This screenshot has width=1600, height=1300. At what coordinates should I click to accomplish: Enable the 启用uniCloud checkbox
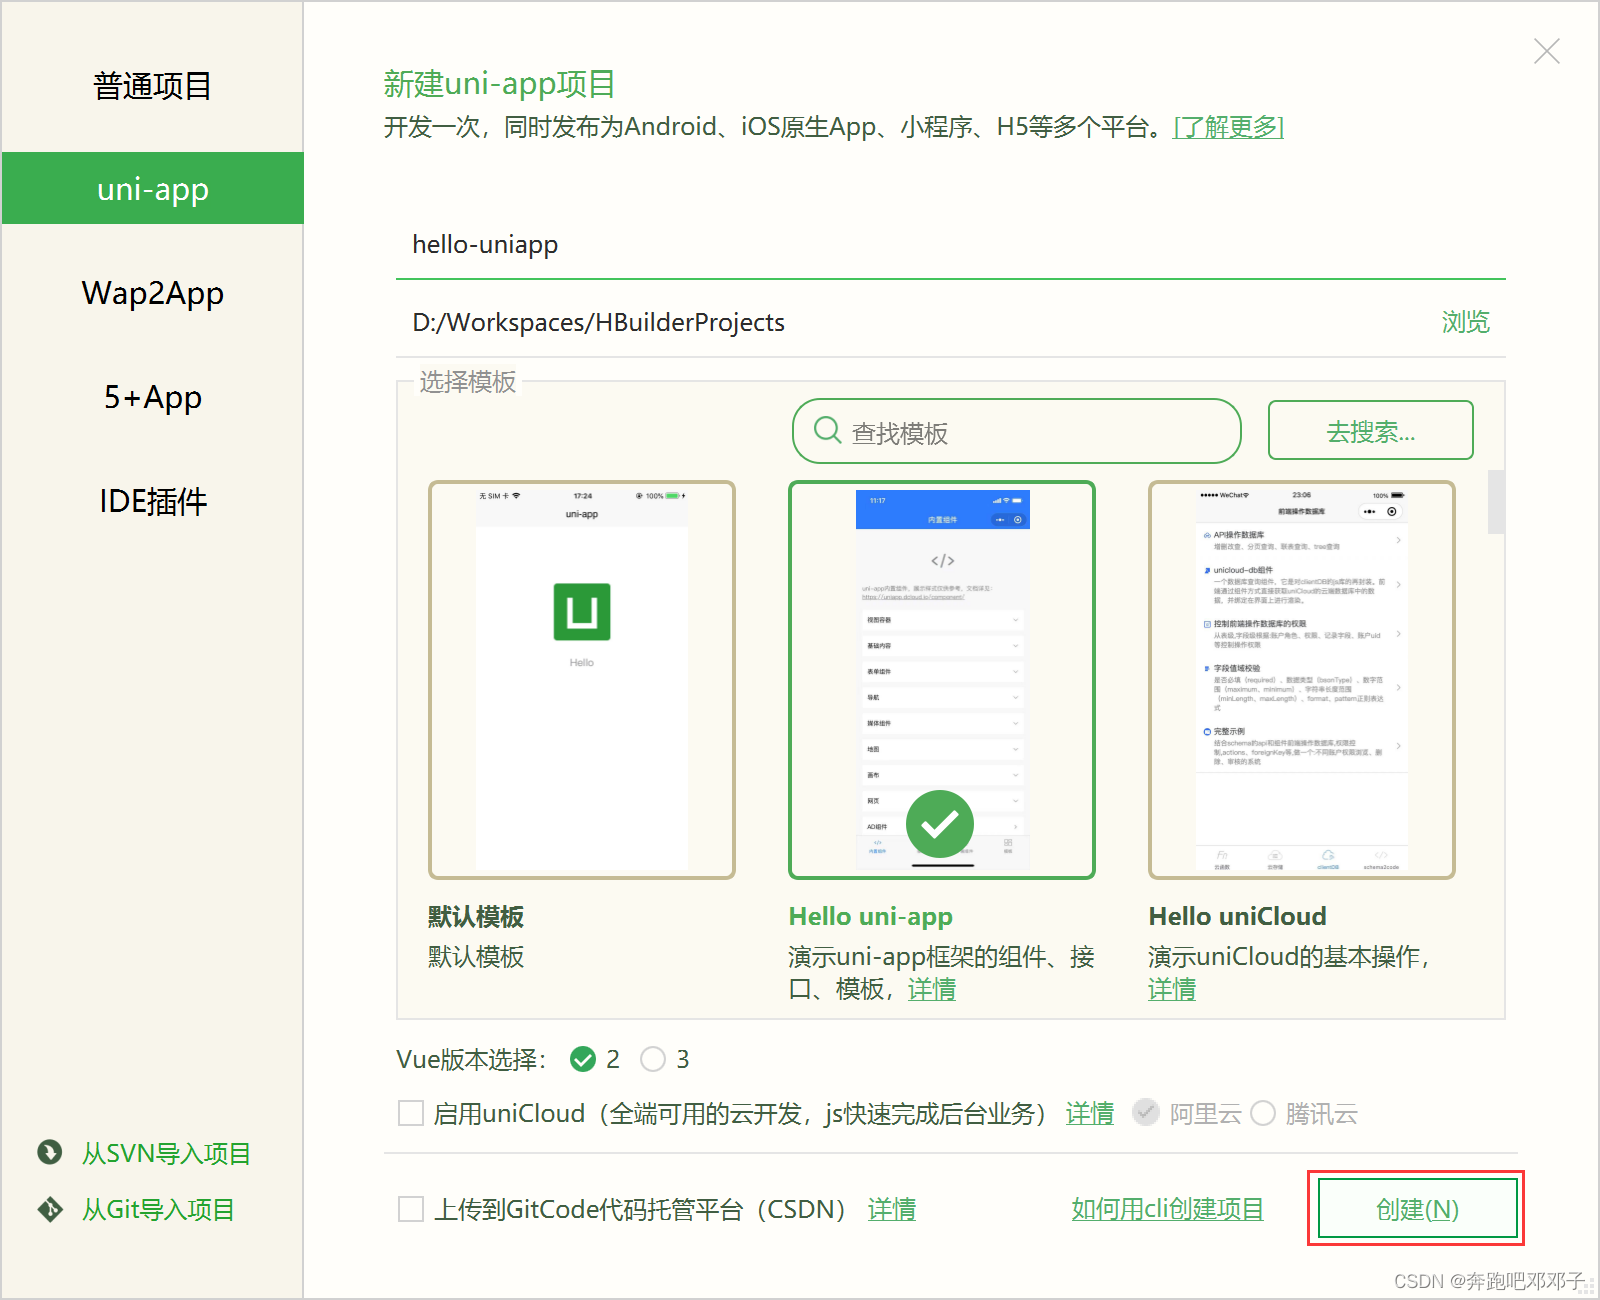411,1113
